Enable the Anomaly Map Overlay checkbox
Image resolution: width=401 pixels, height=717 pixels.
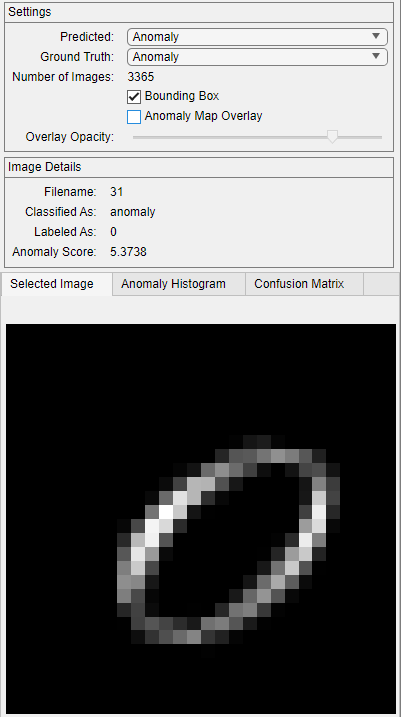coord(134,117)
